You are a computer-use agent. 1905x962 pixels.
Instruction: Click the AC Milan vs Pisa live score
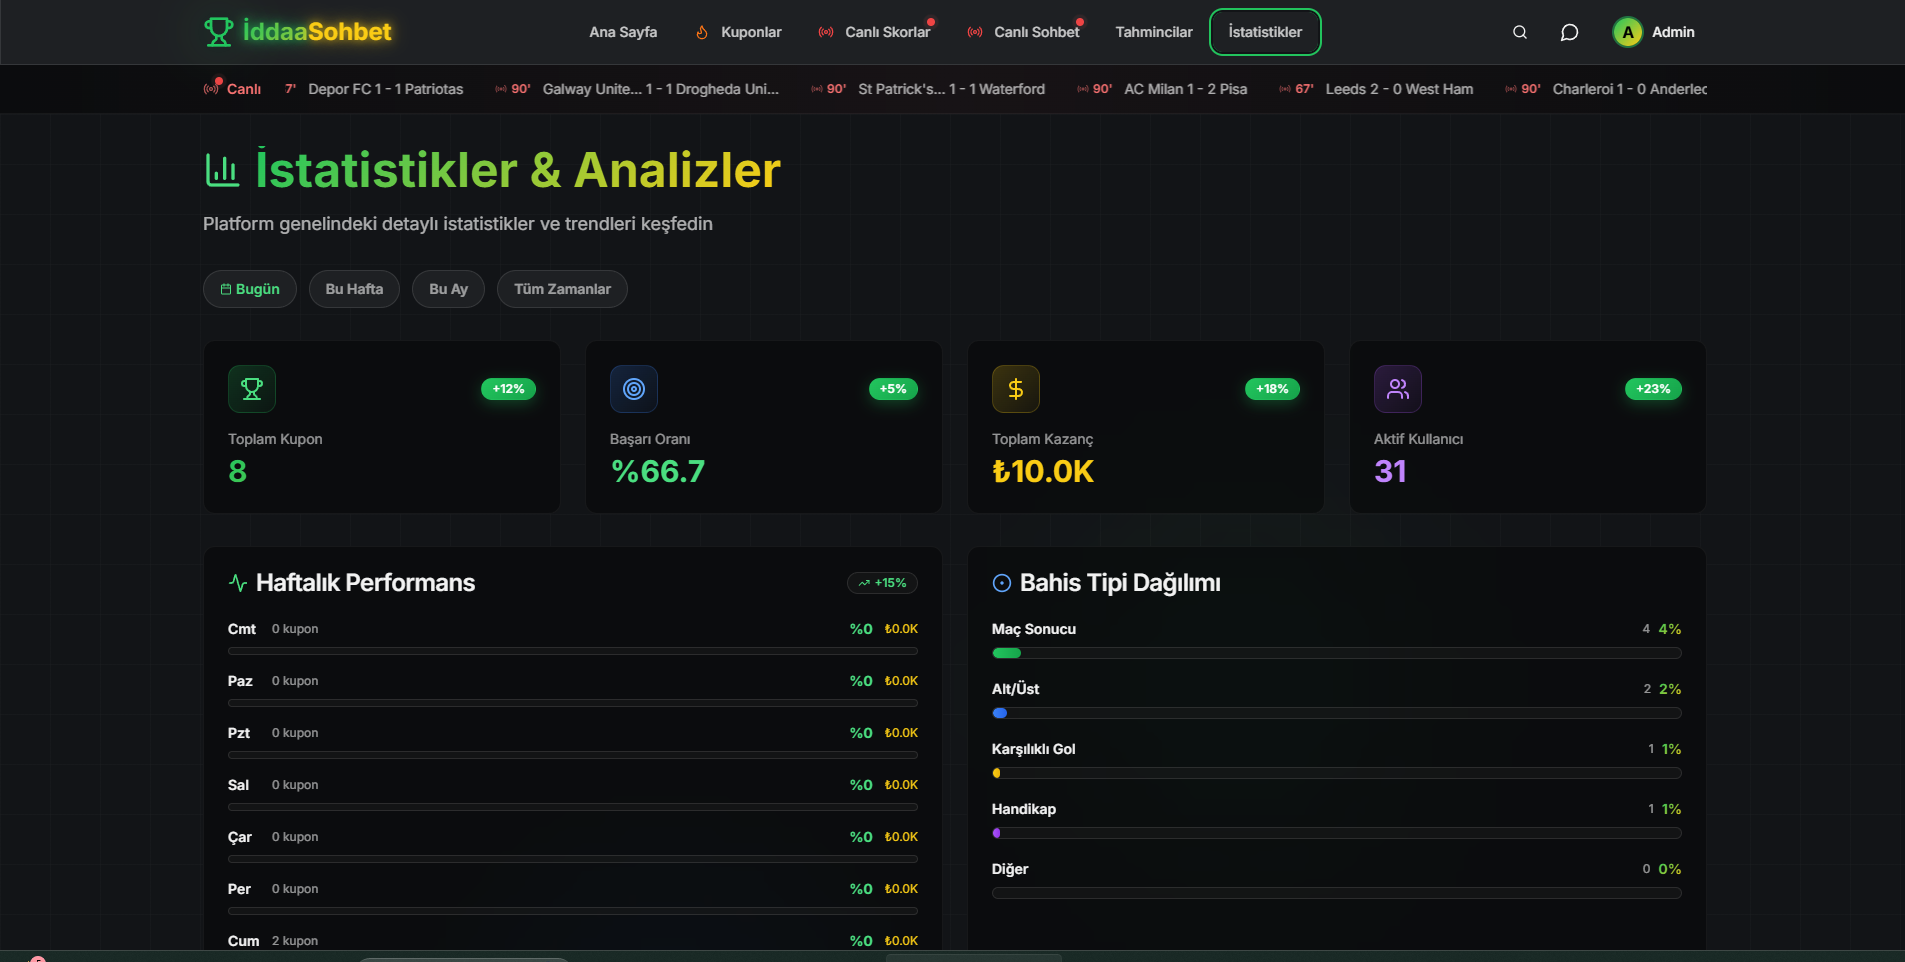pos(1184,89)
